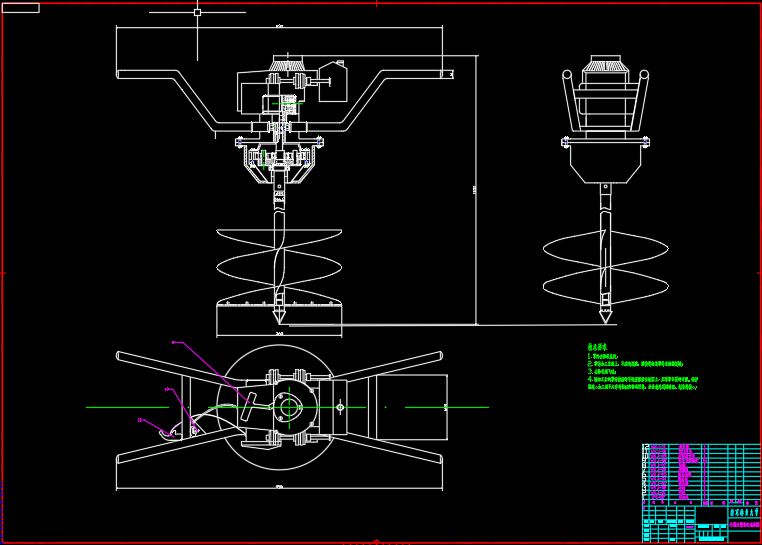Select the magenta drawing title in the title block
Viewport: 762px width, 545px height.
744,525
